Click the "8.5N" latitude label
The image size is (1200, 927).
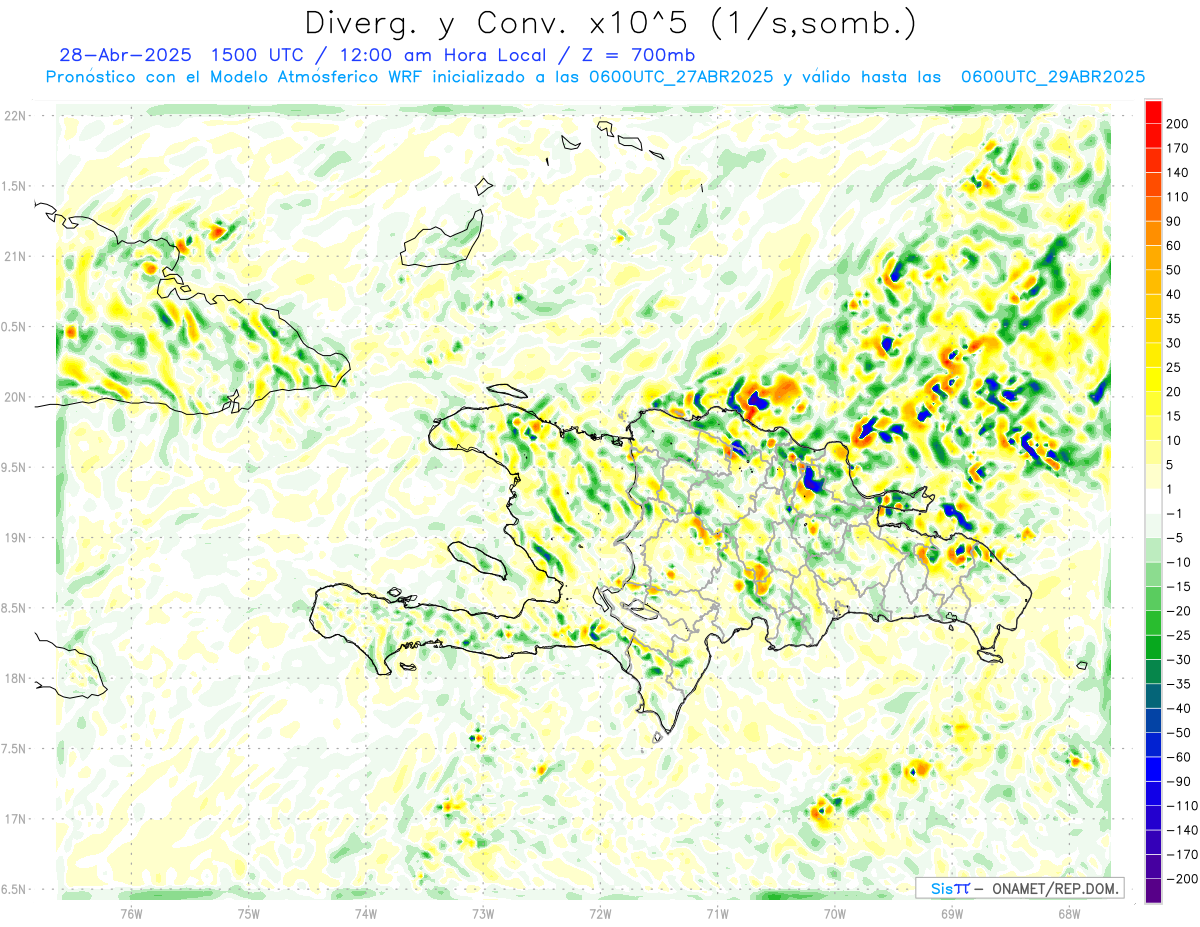(x=15, y=608)
